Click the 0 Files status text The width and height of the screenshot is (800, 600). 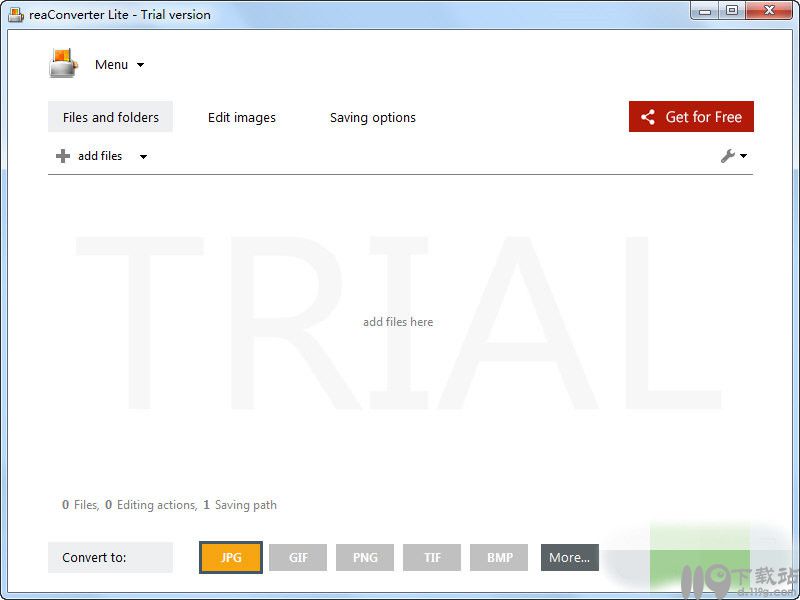click(x=80, y=505)
